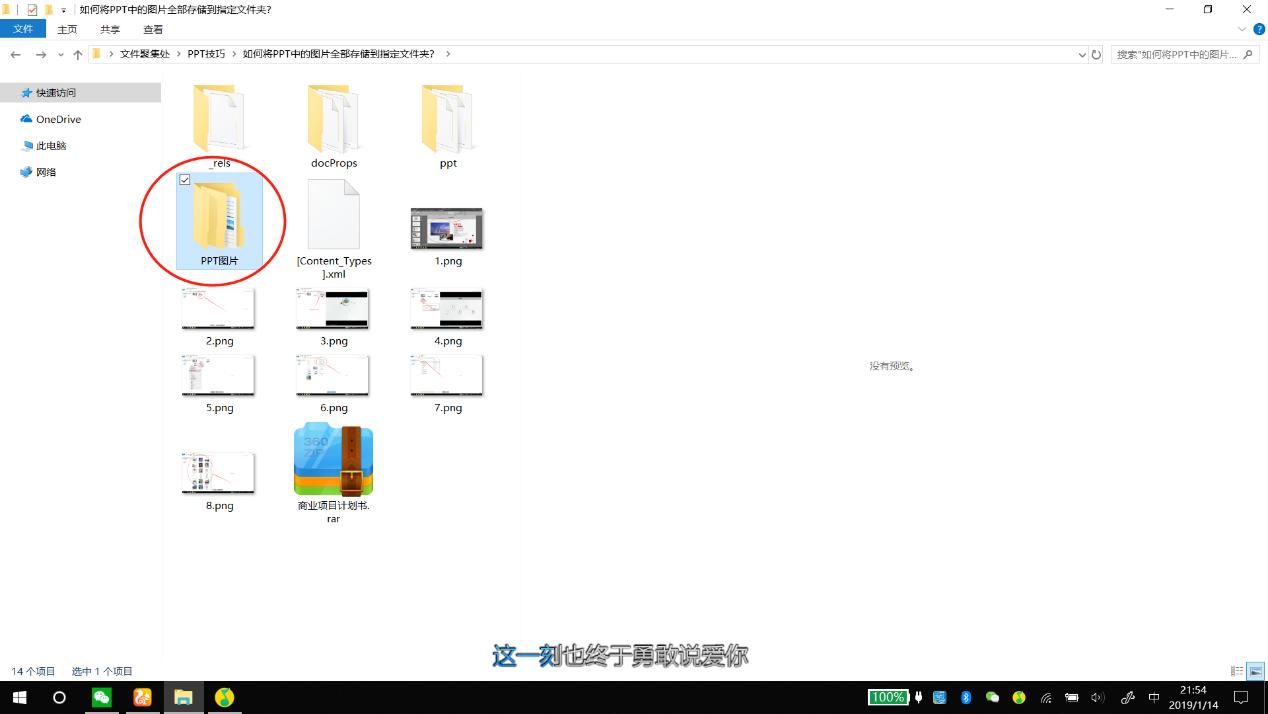Screen dimensions: 1268x714
Task: Click the Wi-Fi network tray icon
Action: click(x=1045, y=697)
